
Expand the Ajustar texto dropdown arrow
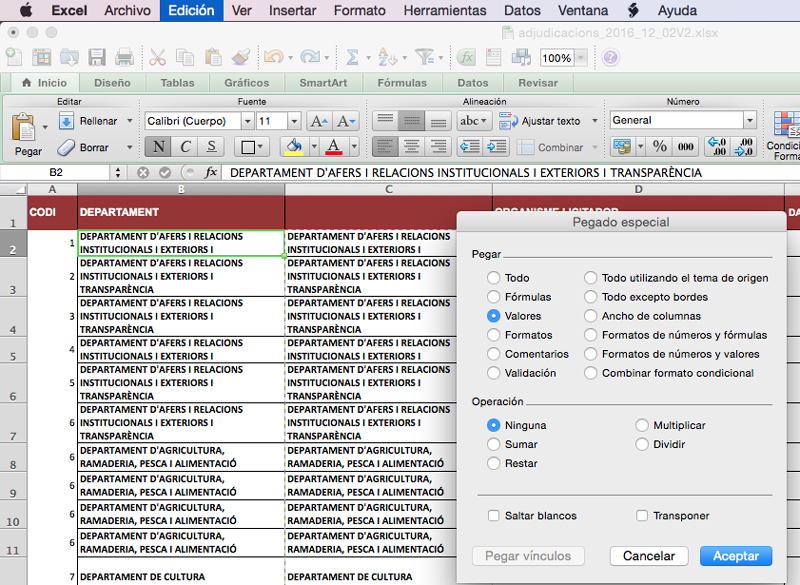click(x=594, y=121)
